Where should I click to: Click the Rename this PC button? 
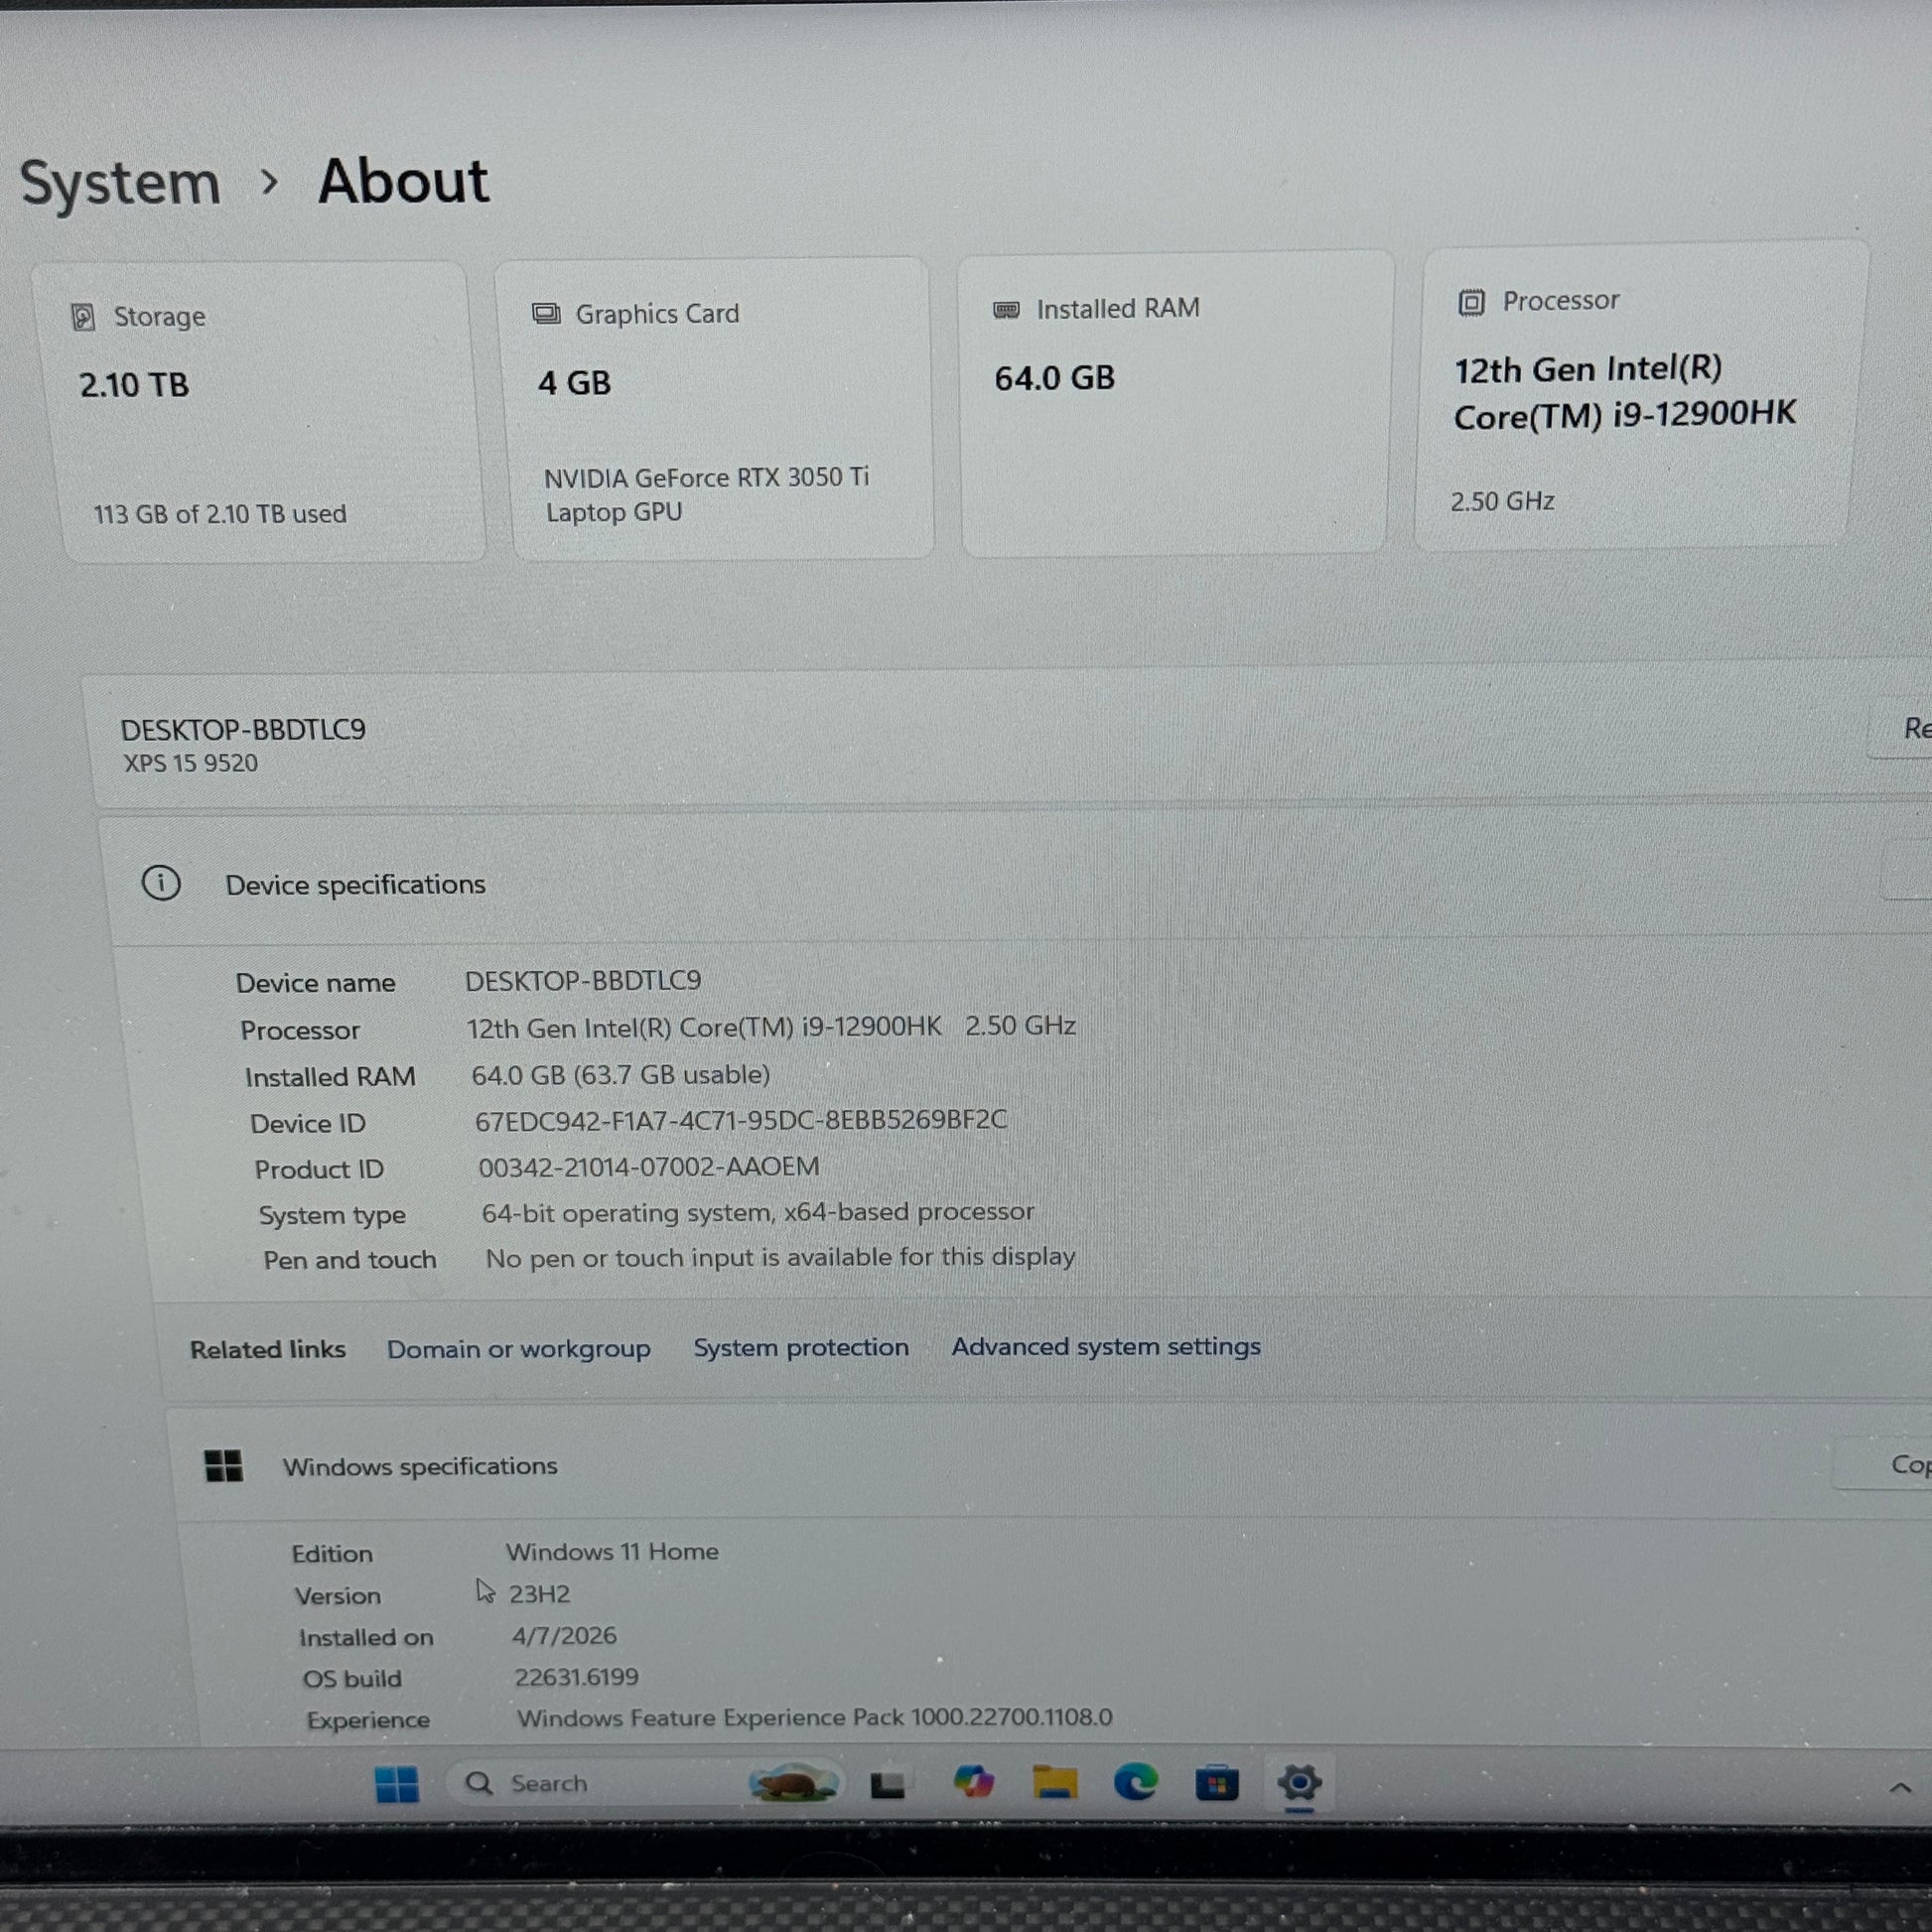point(1908,728)
